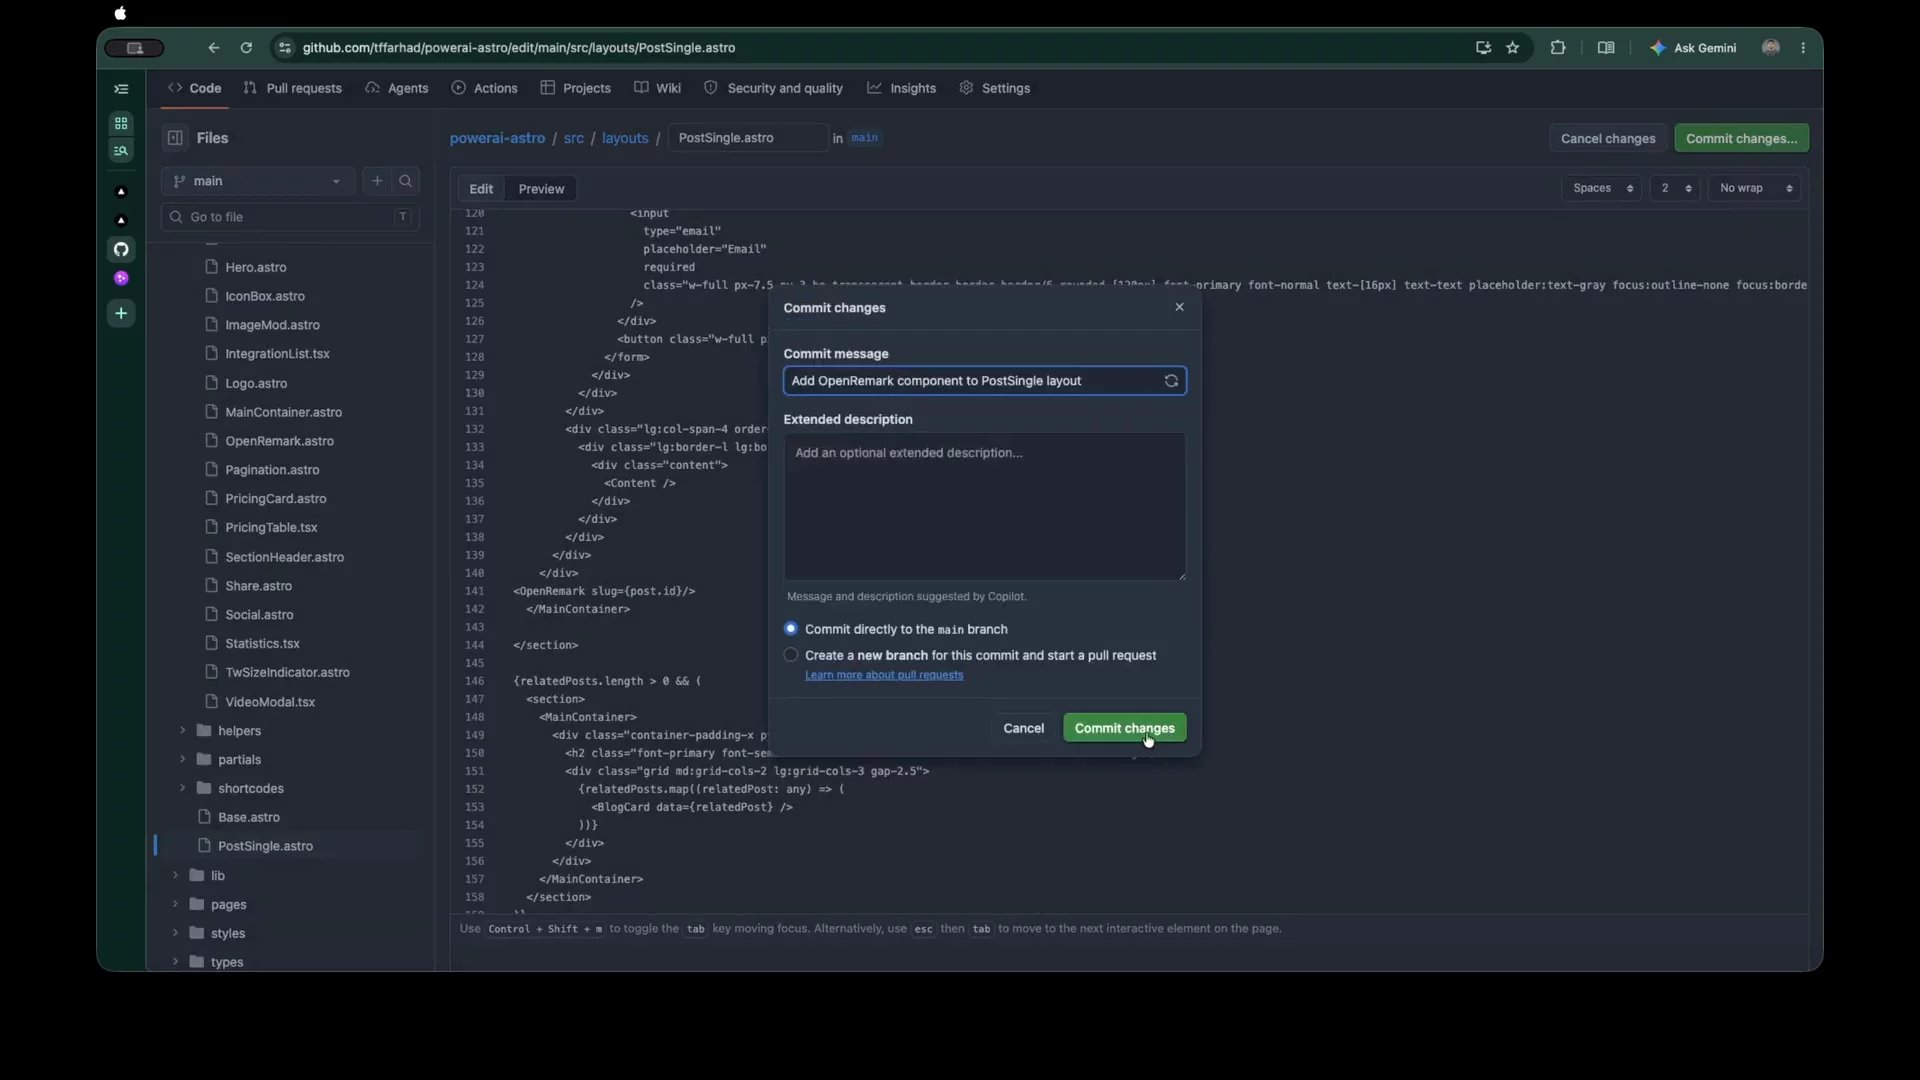Collapse the Files side panel icon
This screenshot has width=1920, height=1080.
tap(175, 138)
